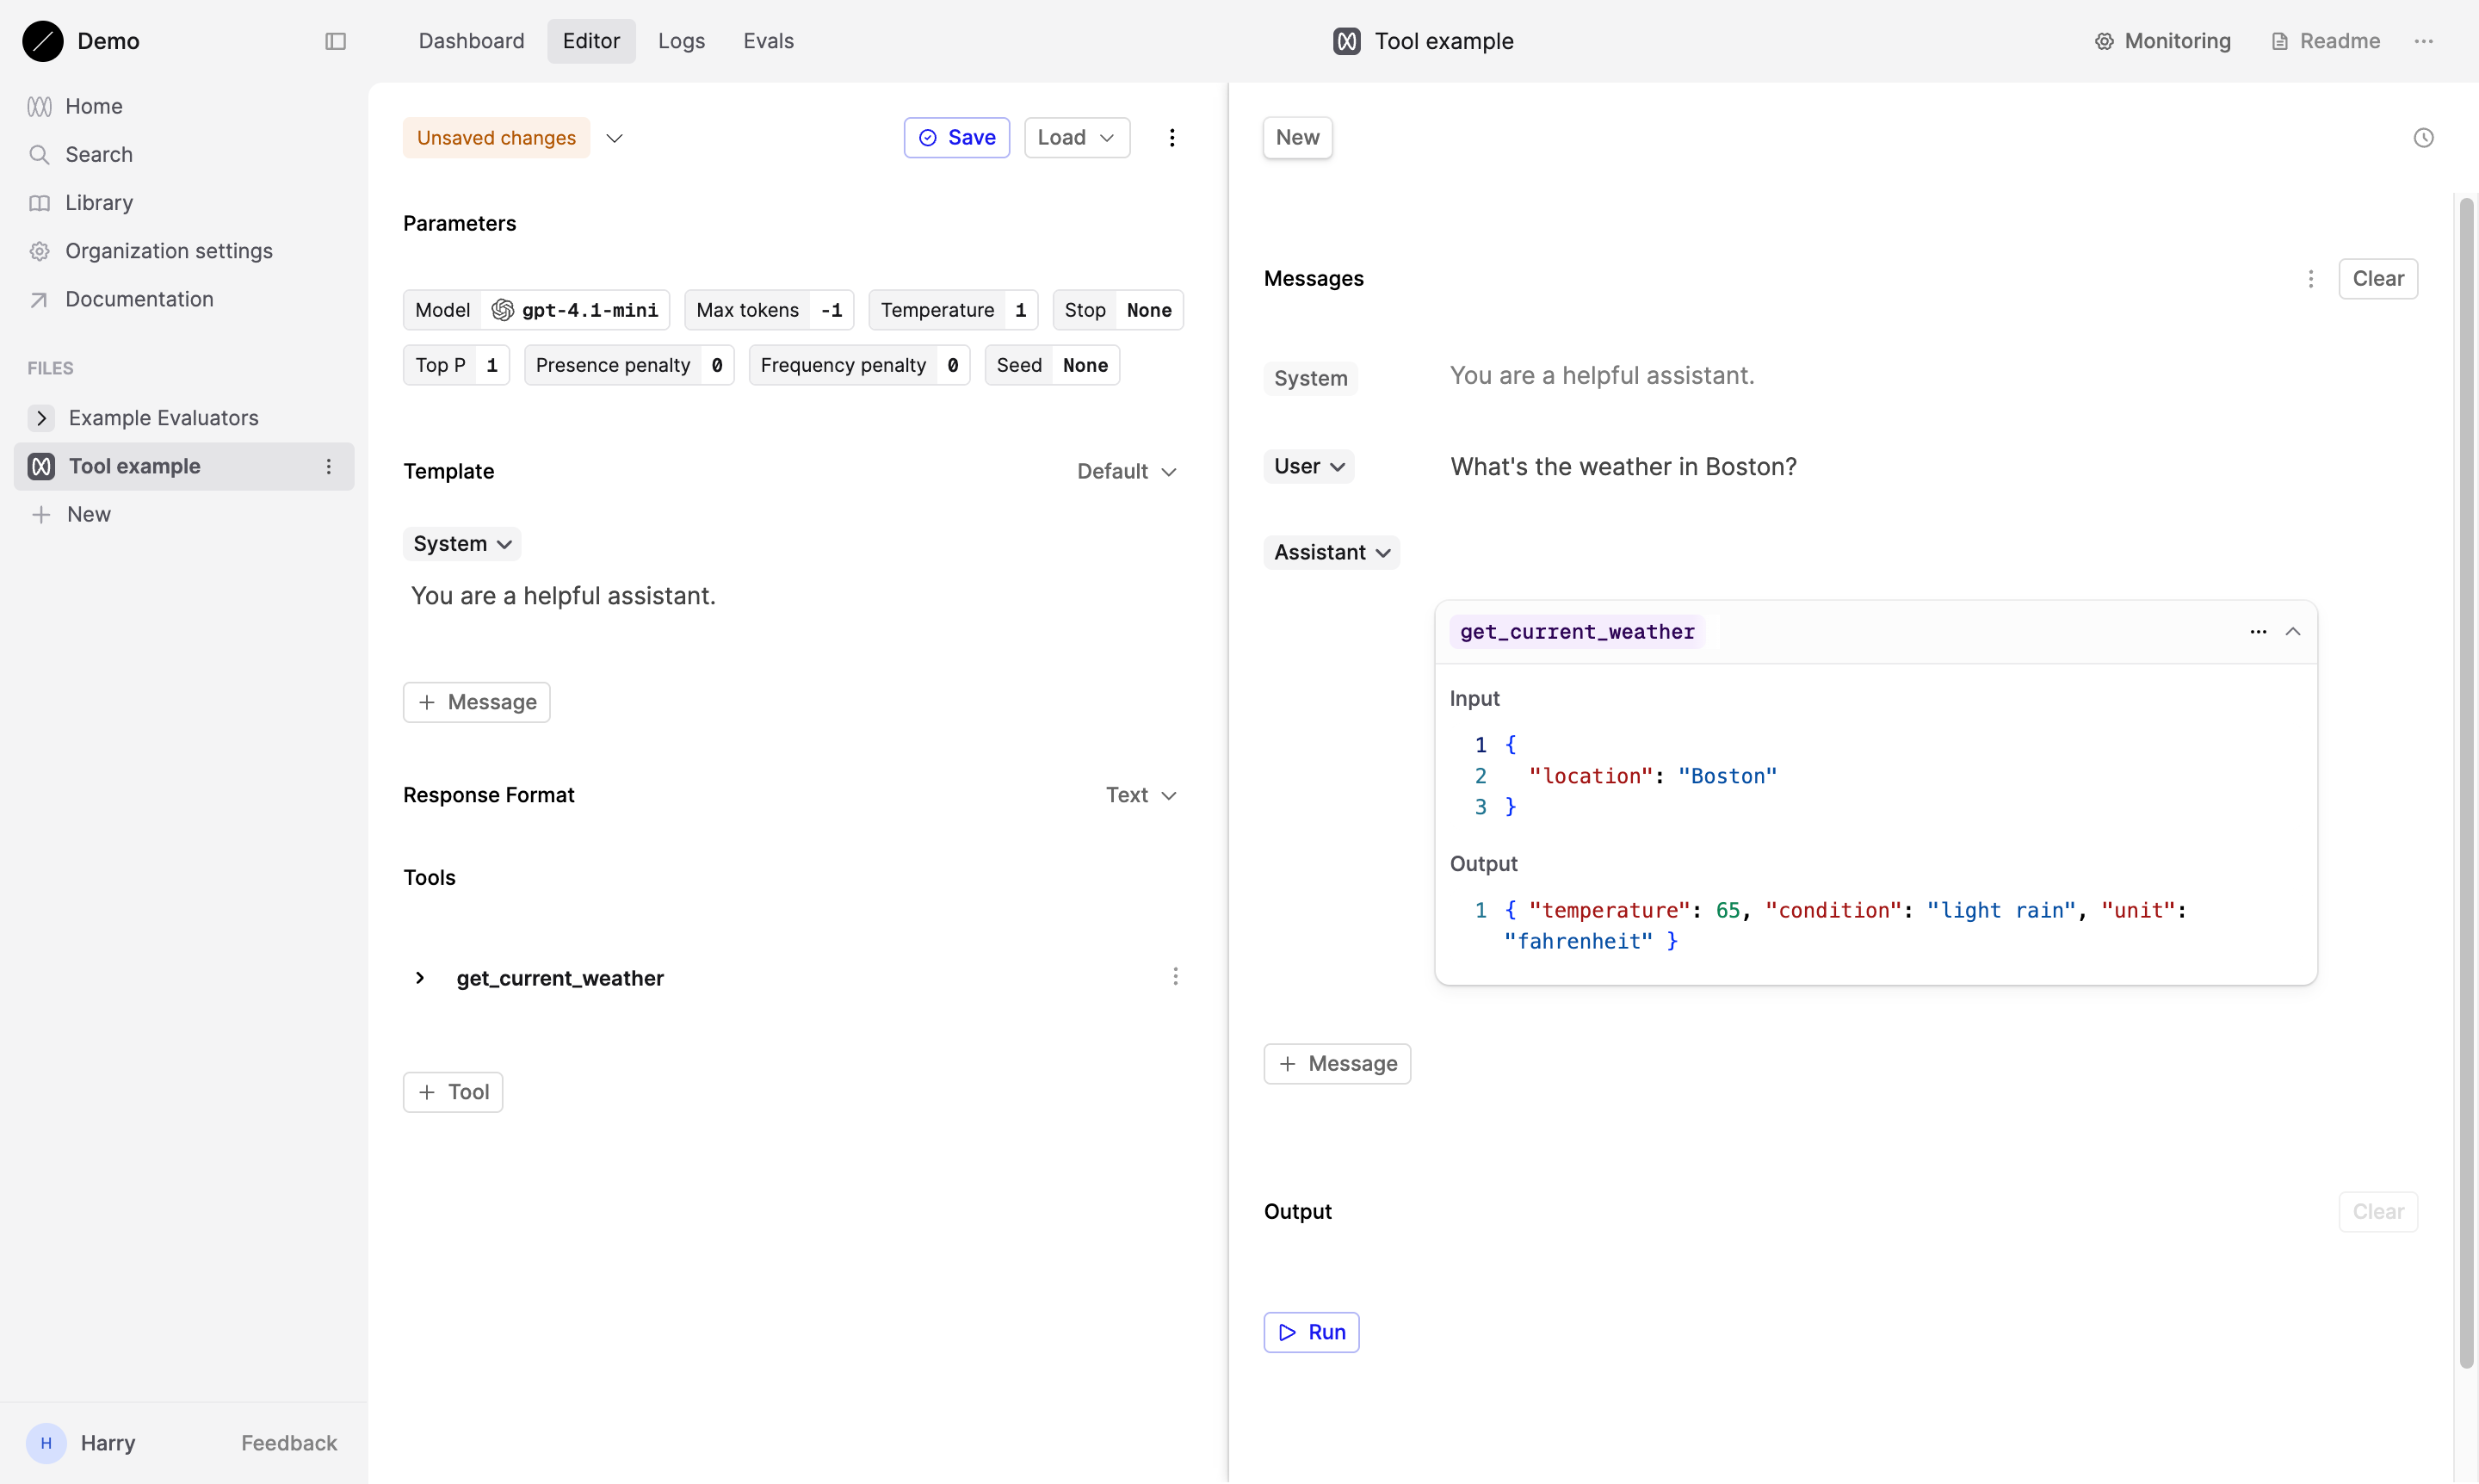The height and width of the screenshot is (1484, 2479).
Task: Open the Readme
Action: (2325, 41)
